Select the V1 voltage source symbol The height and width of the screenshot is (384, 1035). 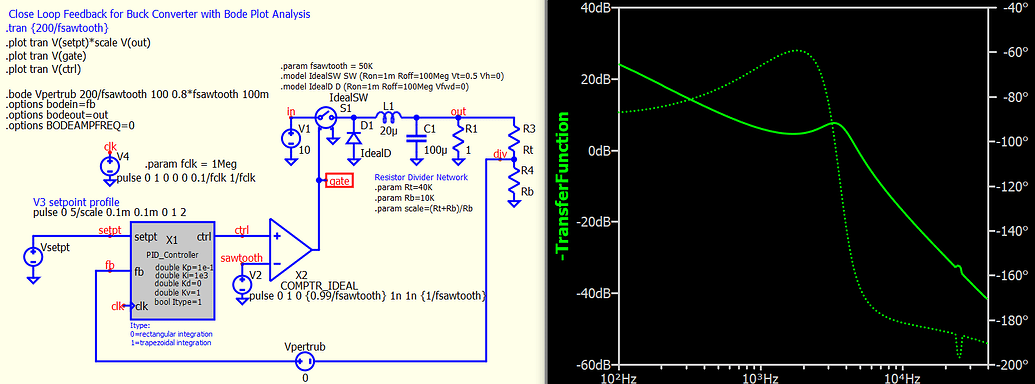point(290,140)
